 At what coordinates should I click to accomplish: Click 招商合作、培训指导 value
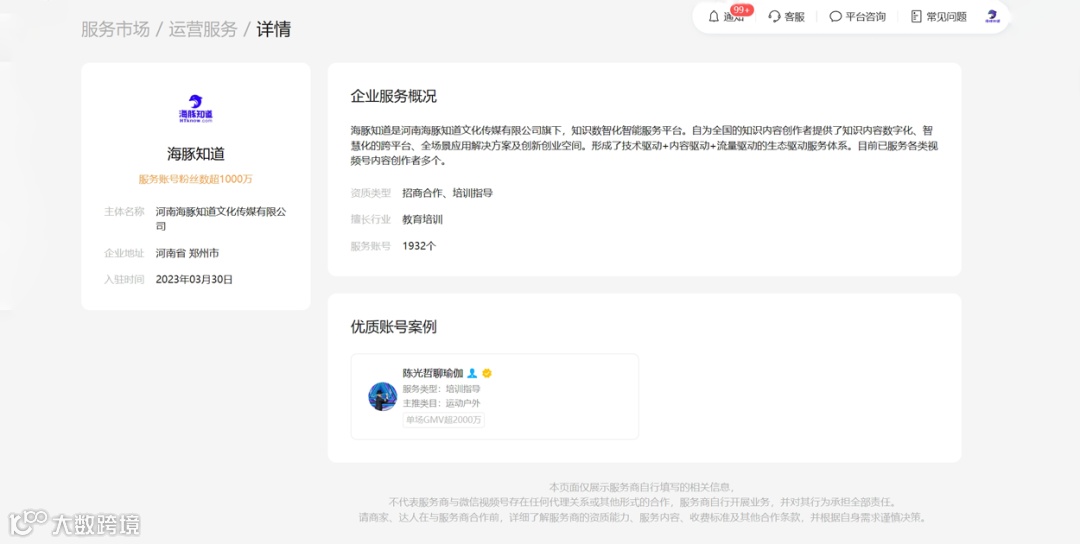pyautogui.click(x=448, y=193)
